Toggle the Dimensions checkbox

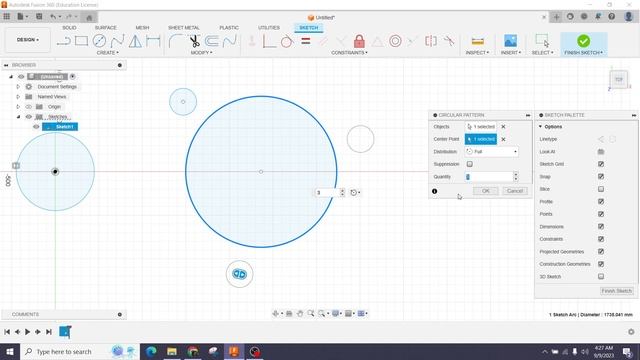tap(601, 227)
